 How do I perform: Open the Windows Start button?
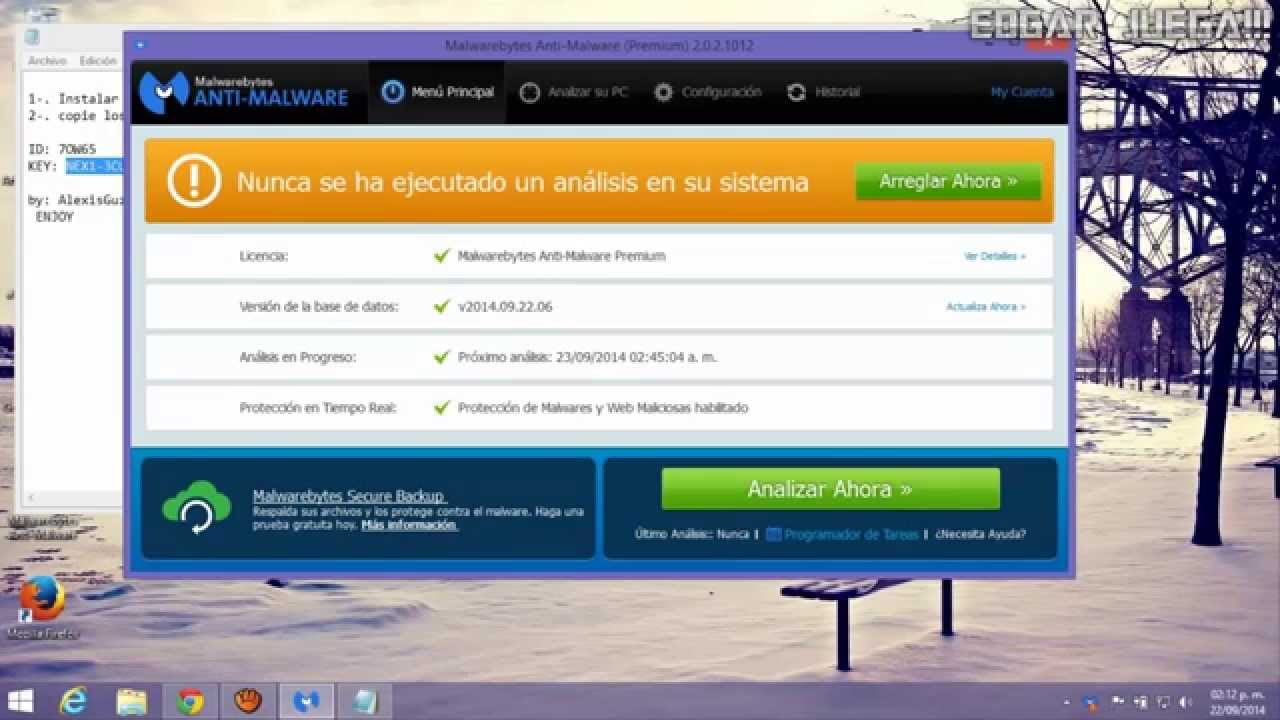(x=20, y=701)
